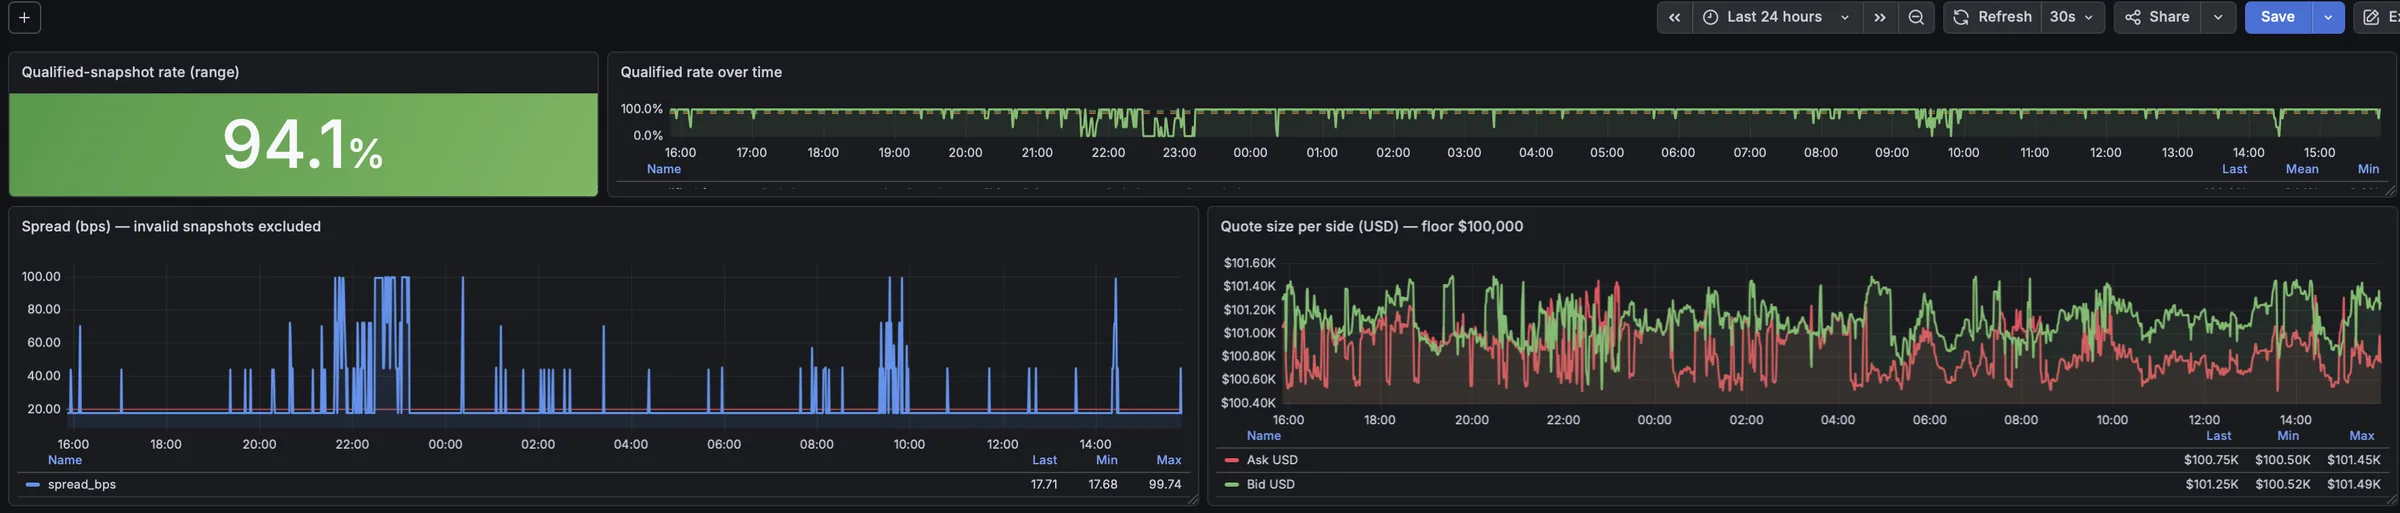This screenshot has width=2400, height=513.
Task: Sort Spread legend by Max column
Action: pyautogui.click(x=1169, y=460)
